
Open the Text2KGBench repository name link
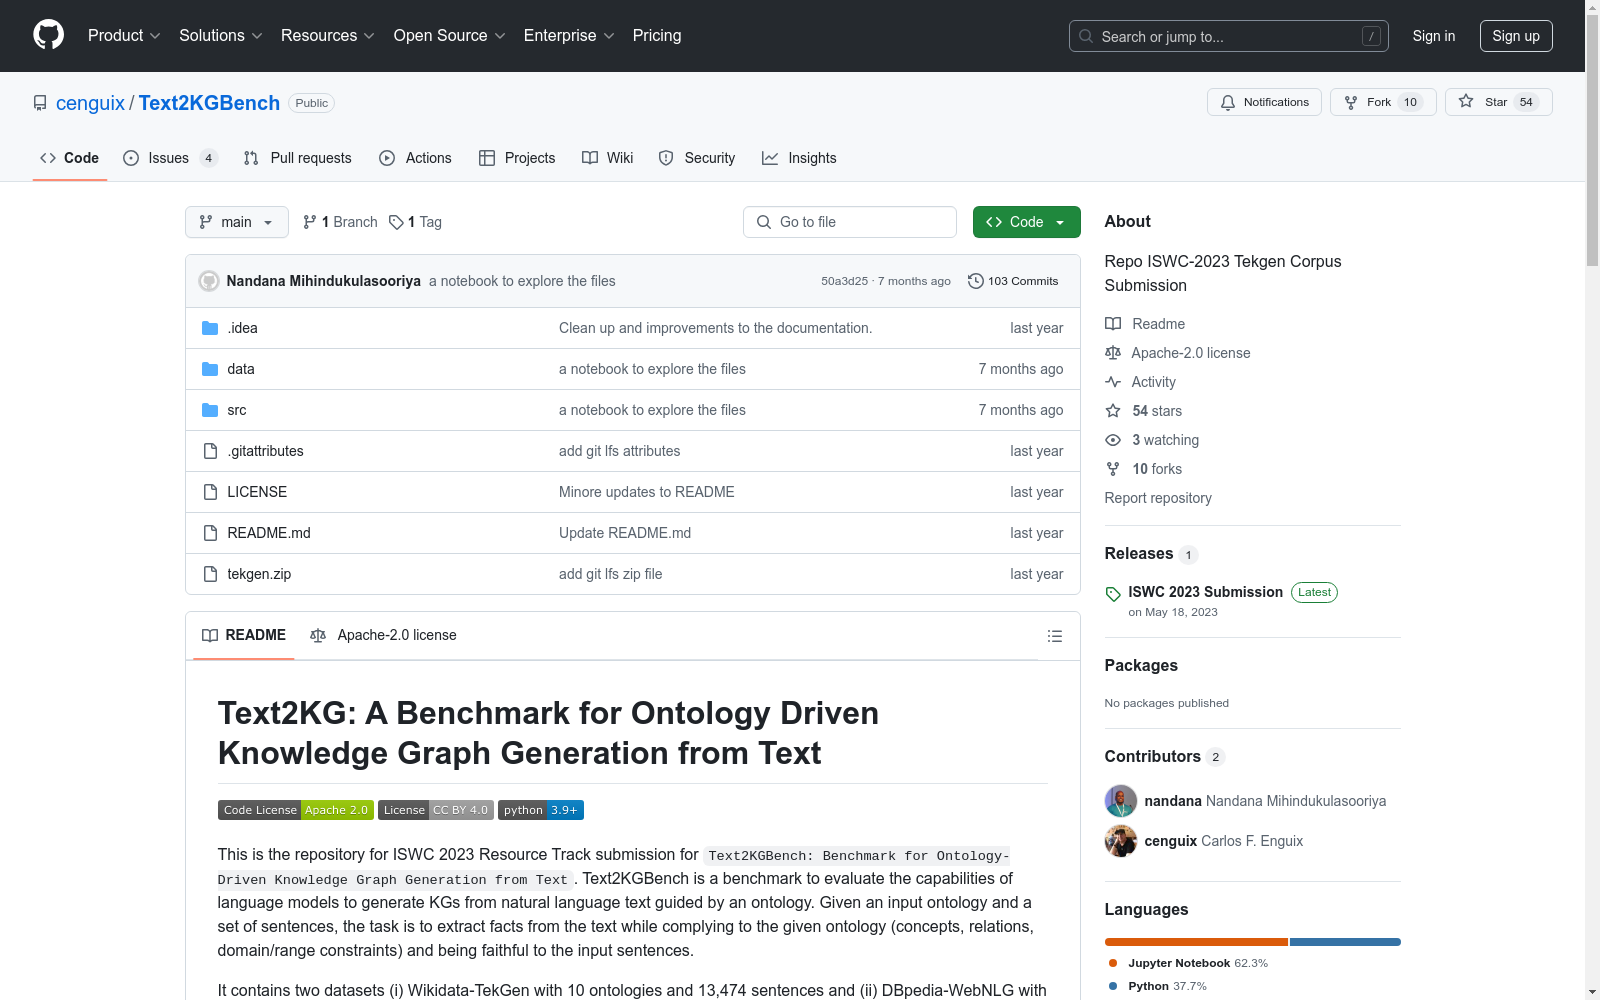[x=209, y=103]
